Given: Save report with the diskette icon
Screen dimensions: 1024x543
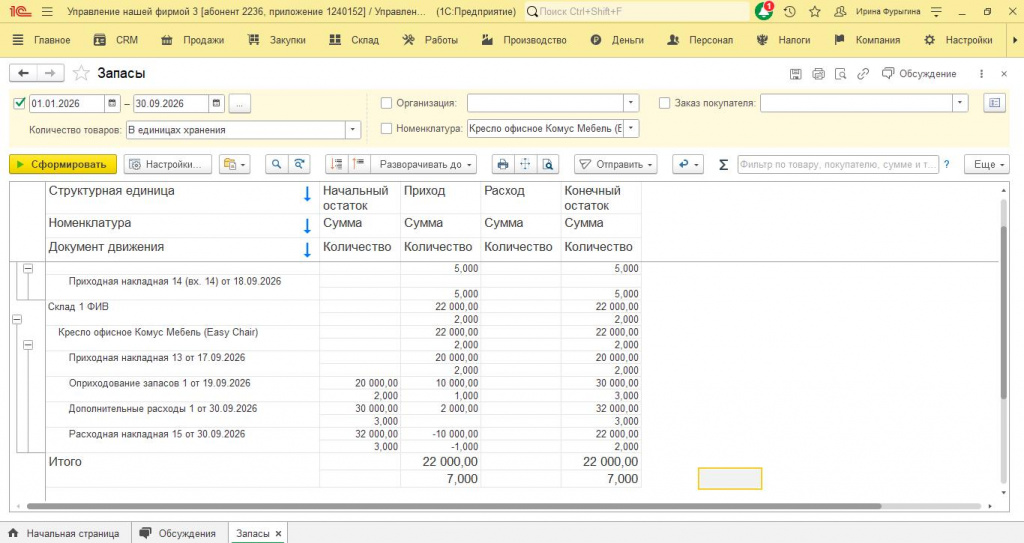Looking at the screenshot, I should pos(795,74).
